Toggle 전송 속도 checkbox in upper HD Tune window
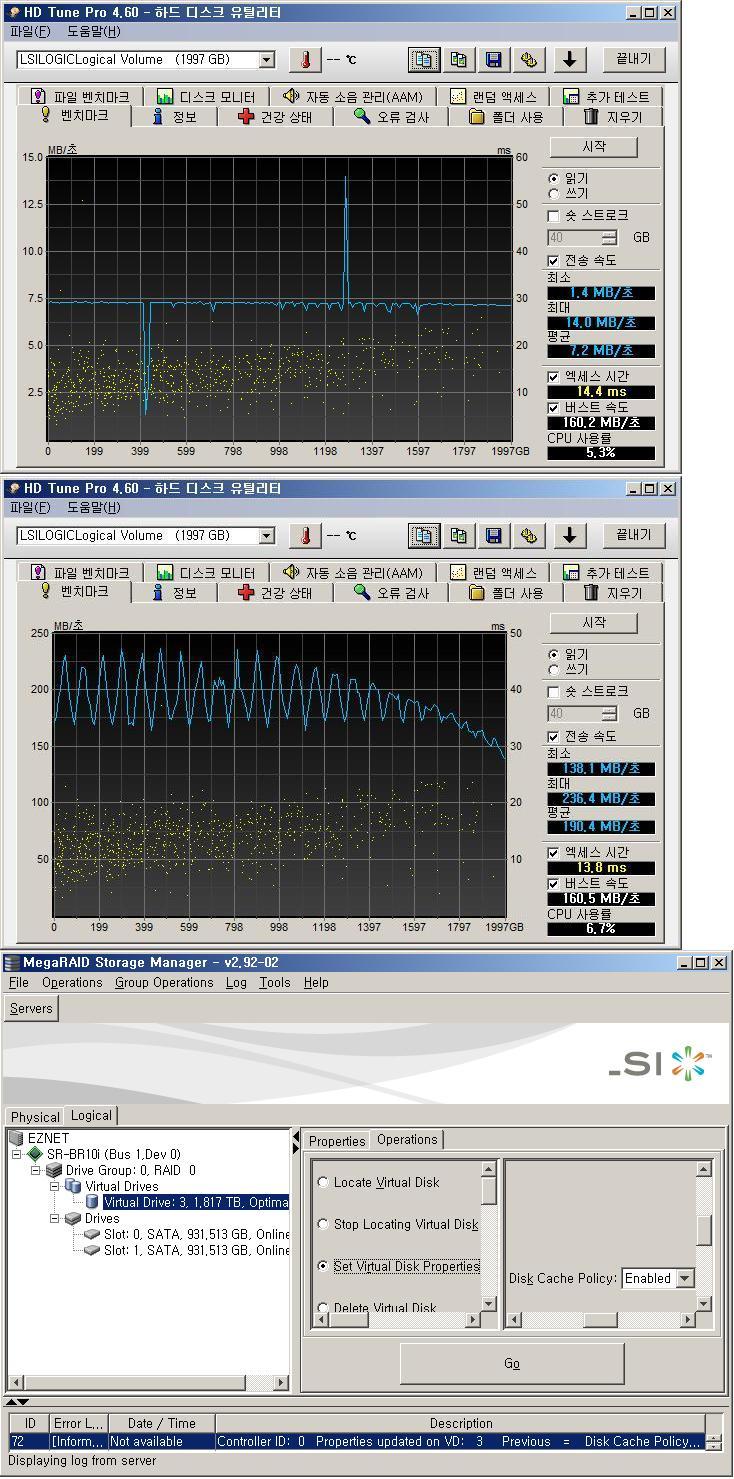The height and width of the screenshot is (1479, 734). pyautogui.click(x=553, y=260)
